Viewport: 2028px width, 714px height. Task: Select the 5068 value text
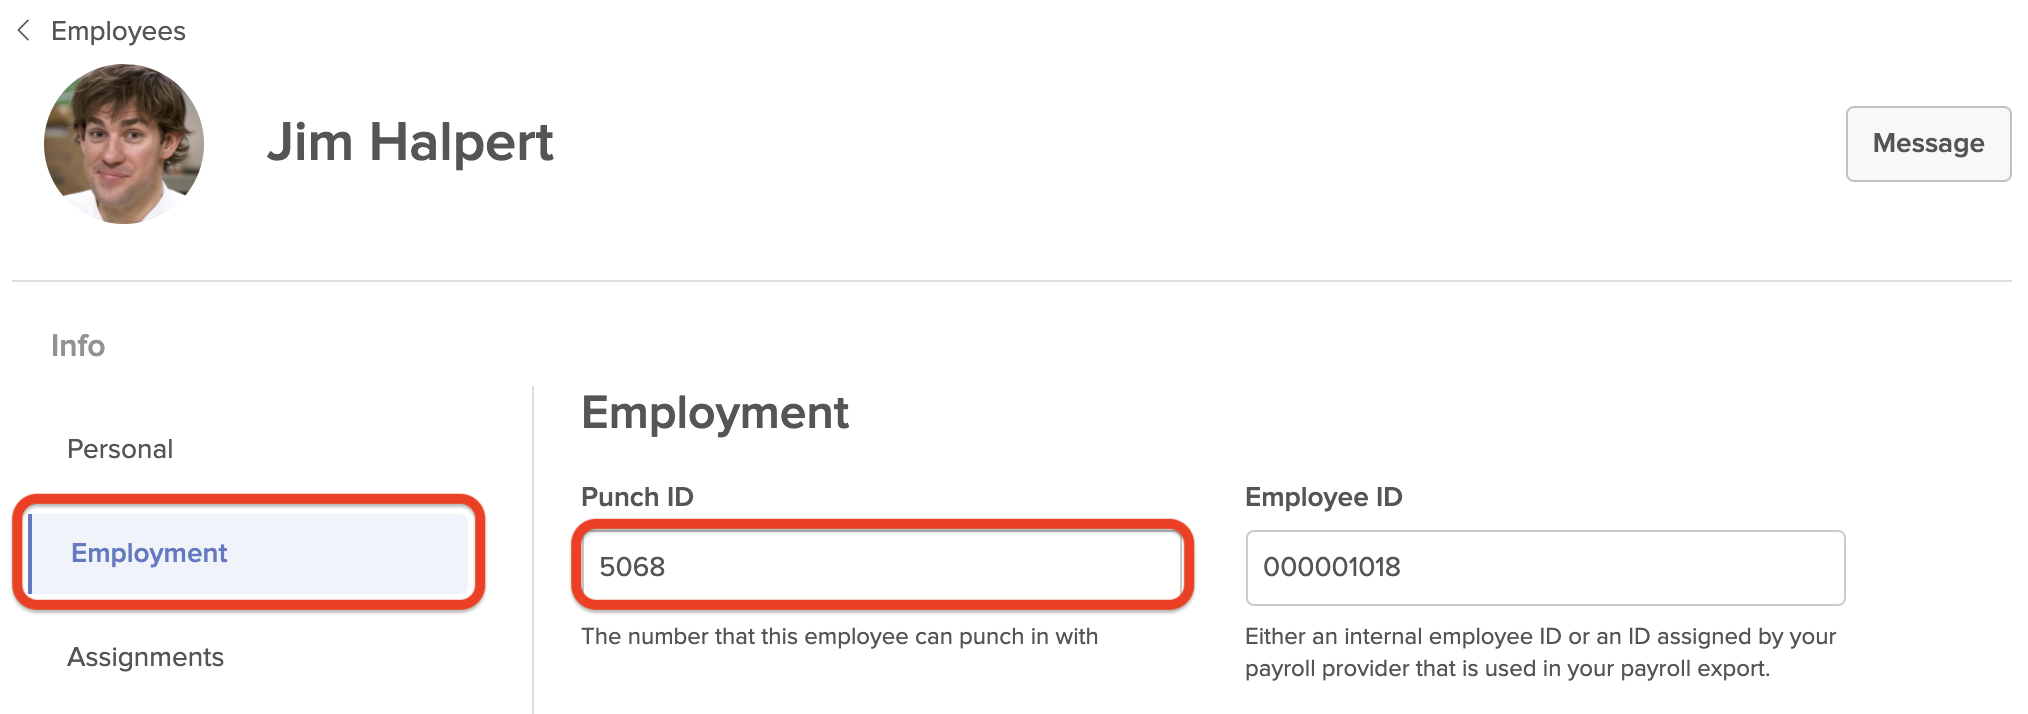pyautogui.click(x=632, y=567)
